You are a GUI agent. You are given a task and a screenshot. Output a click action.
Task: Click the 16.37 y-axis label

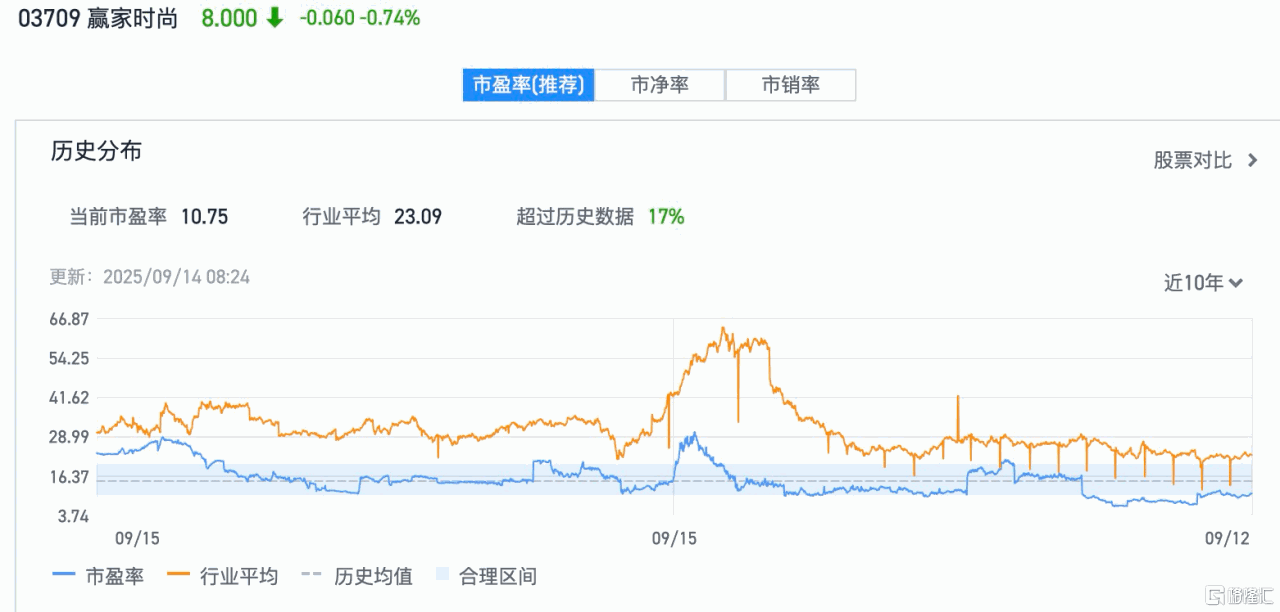pos(70,477)
